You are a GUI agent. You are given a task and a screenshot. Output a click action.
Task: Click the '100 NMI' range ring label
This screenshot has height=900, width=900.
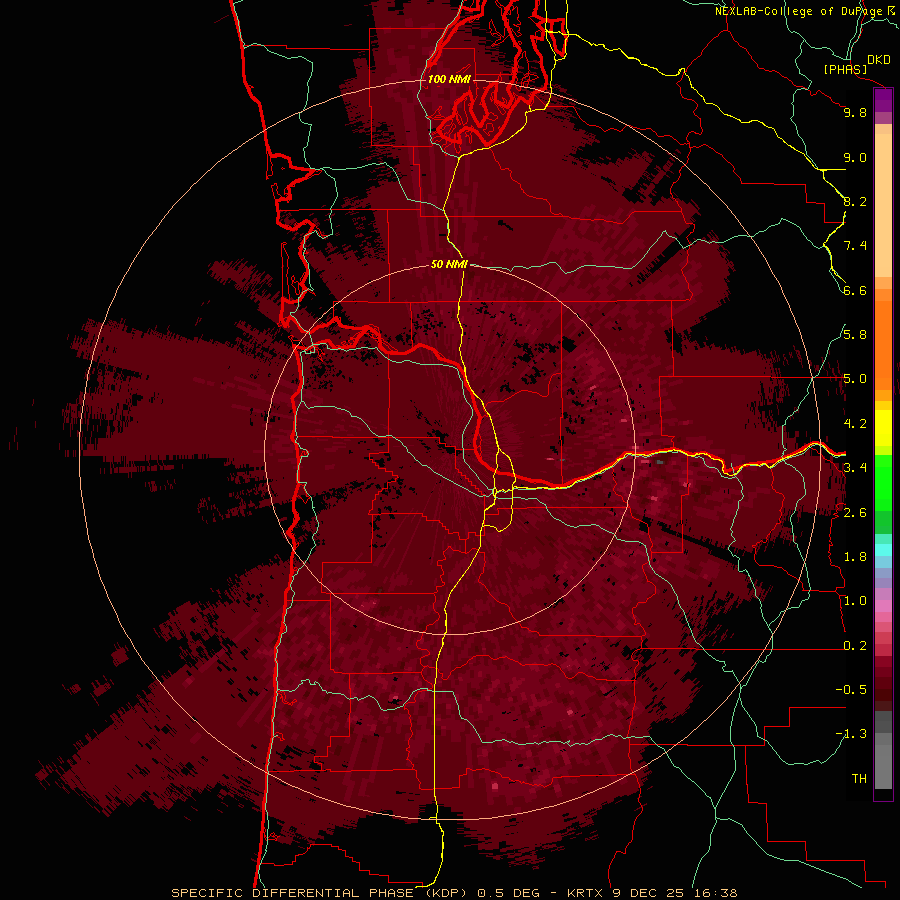tap(449, 79)
